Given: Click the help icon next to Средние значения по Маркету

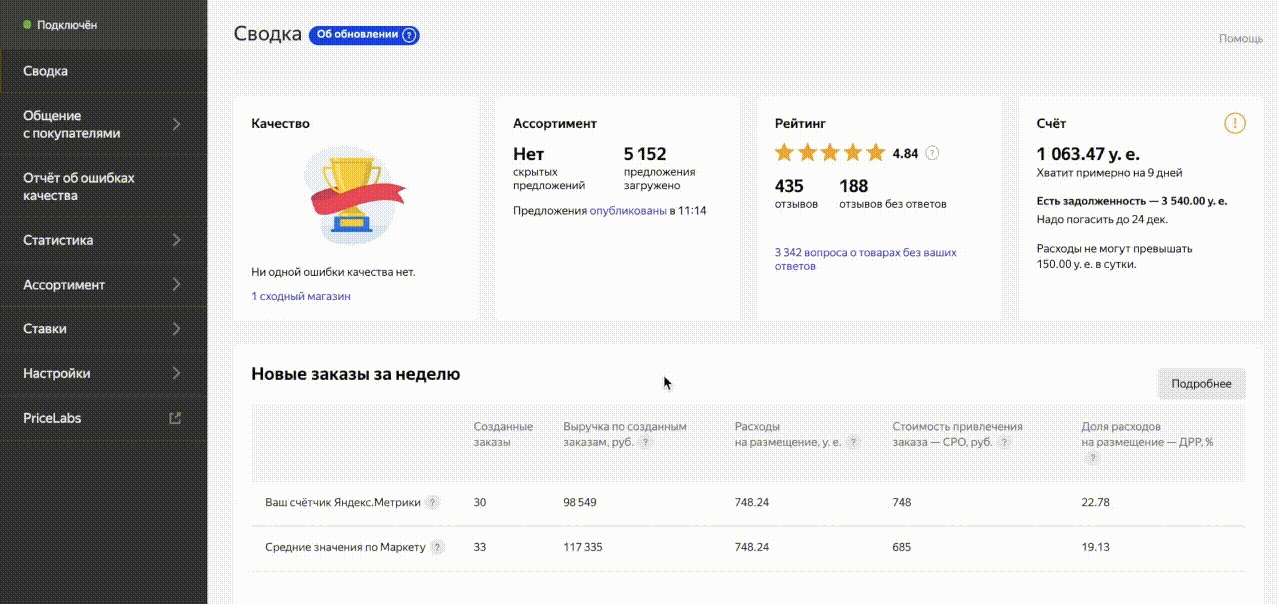Looking at the screenshot, I should [x=437, y=547].
